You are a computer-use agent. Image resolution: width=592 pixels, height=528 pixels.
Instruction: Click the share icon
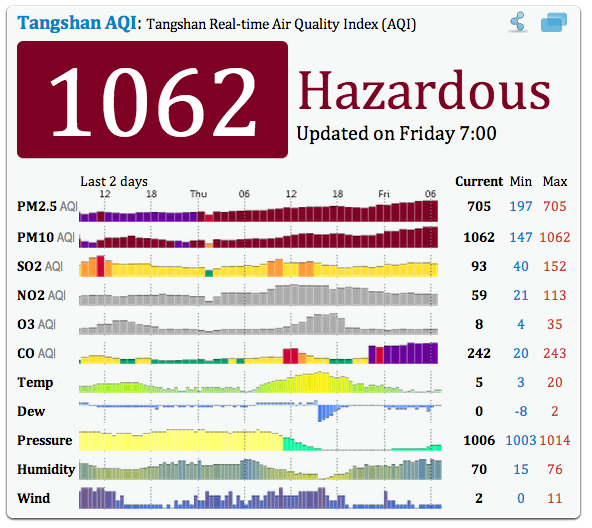[518, 22]
